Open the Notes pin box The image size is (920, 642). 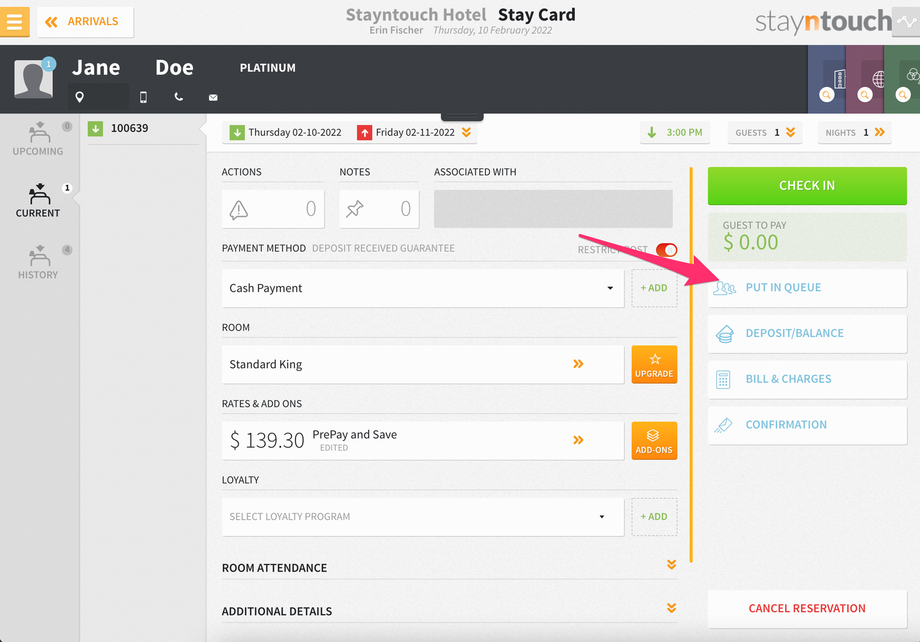[x=379, y=209]
